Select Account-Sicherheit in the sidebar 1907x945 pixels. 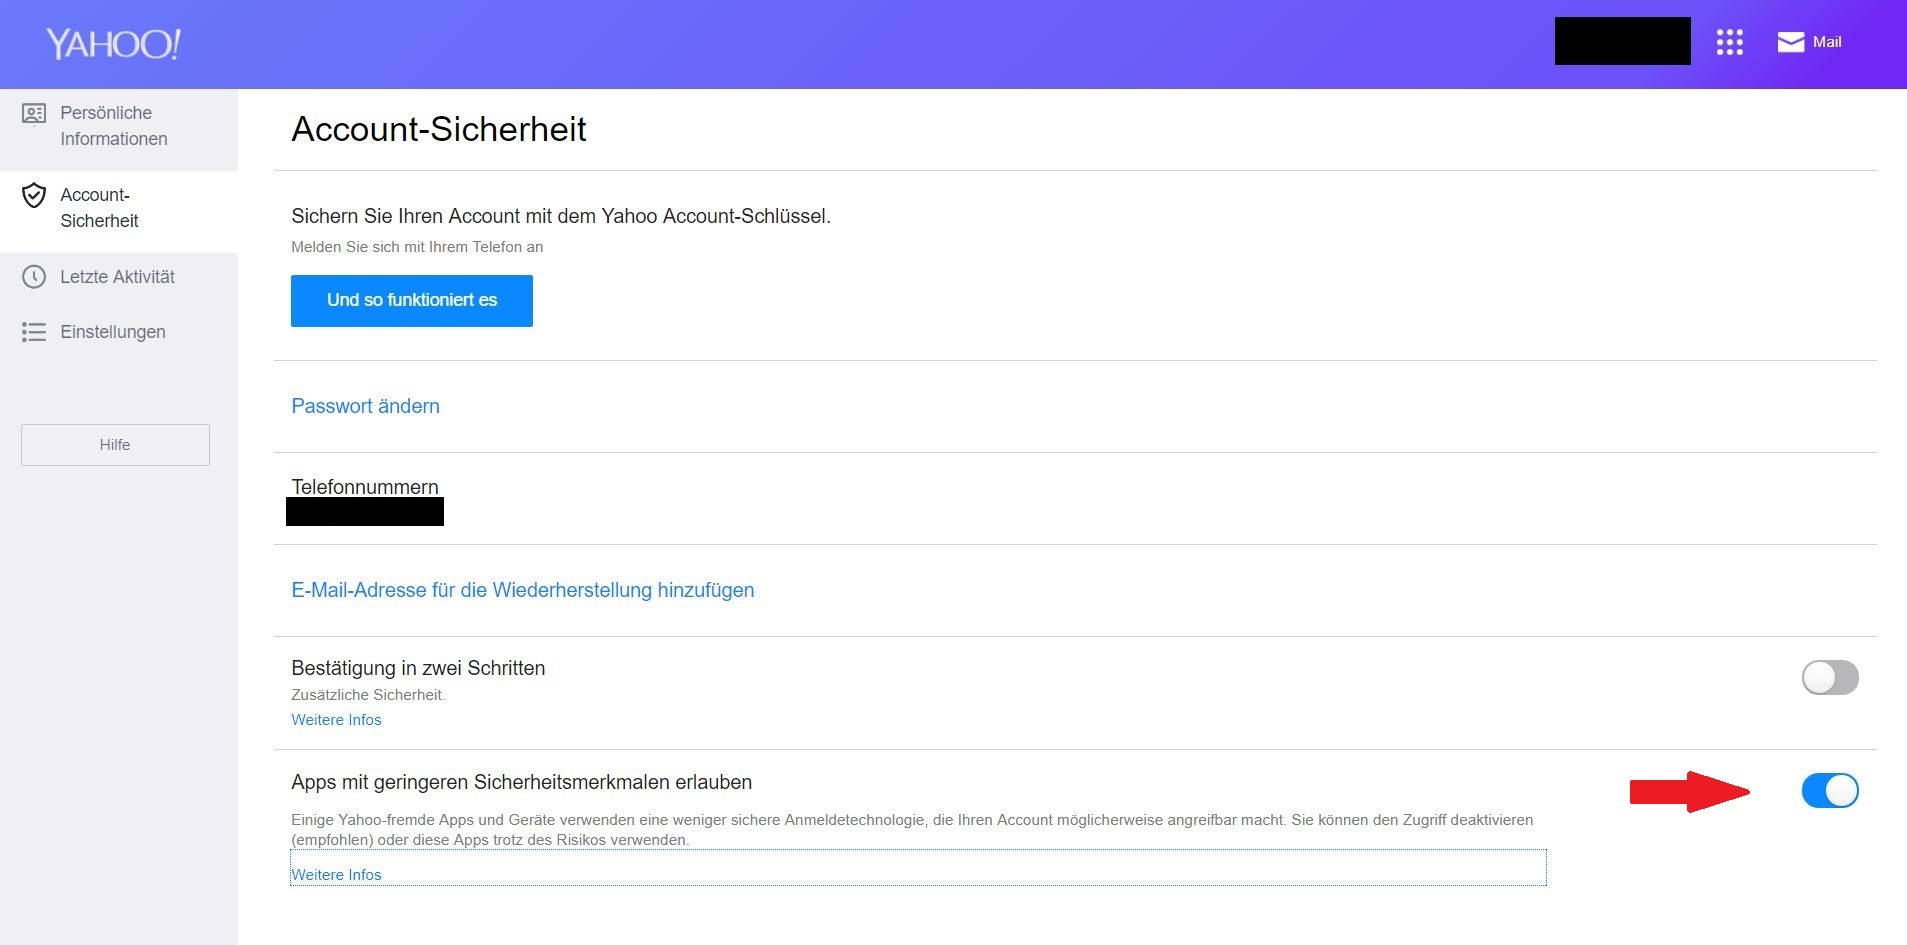coord(119,211)
